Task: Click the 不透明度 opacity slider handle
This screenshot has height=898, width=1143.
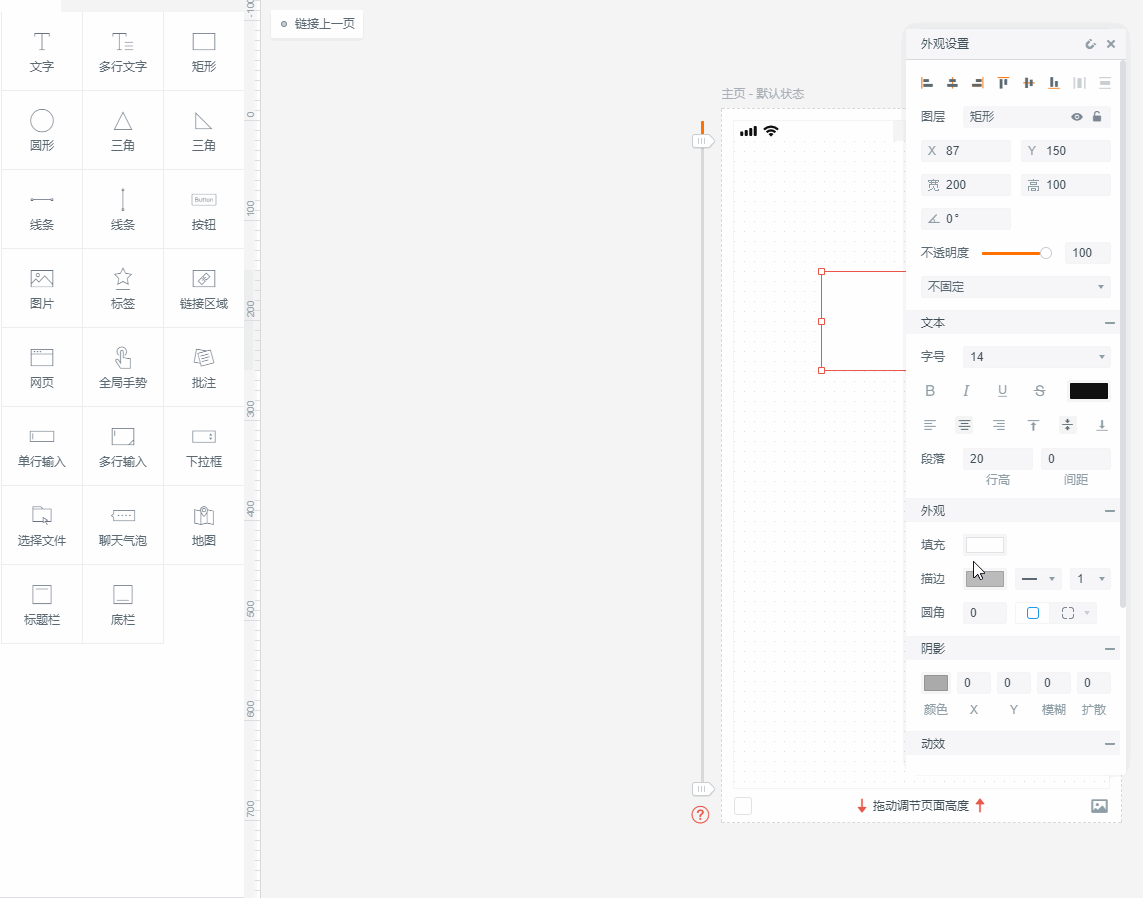Action: point(1045,253)
